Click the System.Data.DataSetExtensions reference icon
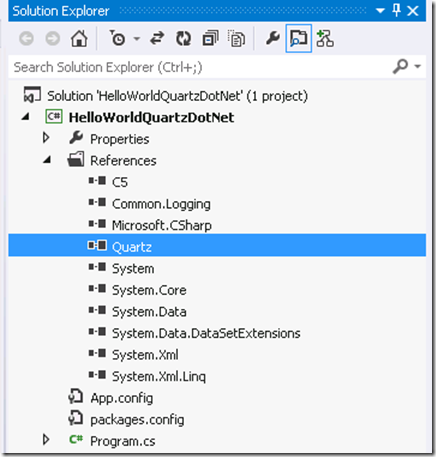Viewport: 436px width, 457px height. 97,332
